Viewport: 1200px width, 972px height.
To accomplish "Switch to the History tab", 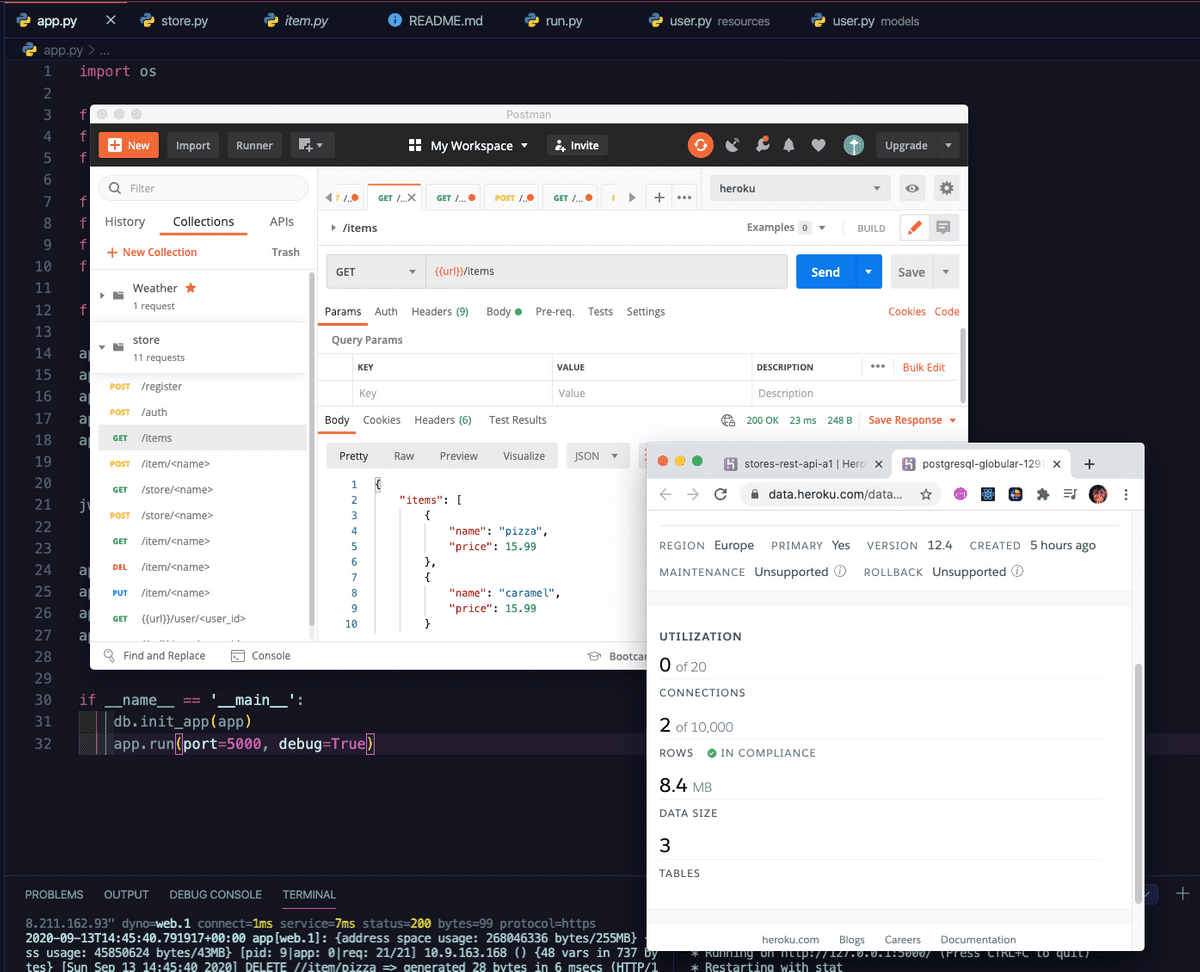I will pyautogui.click(x=125, y=222).
